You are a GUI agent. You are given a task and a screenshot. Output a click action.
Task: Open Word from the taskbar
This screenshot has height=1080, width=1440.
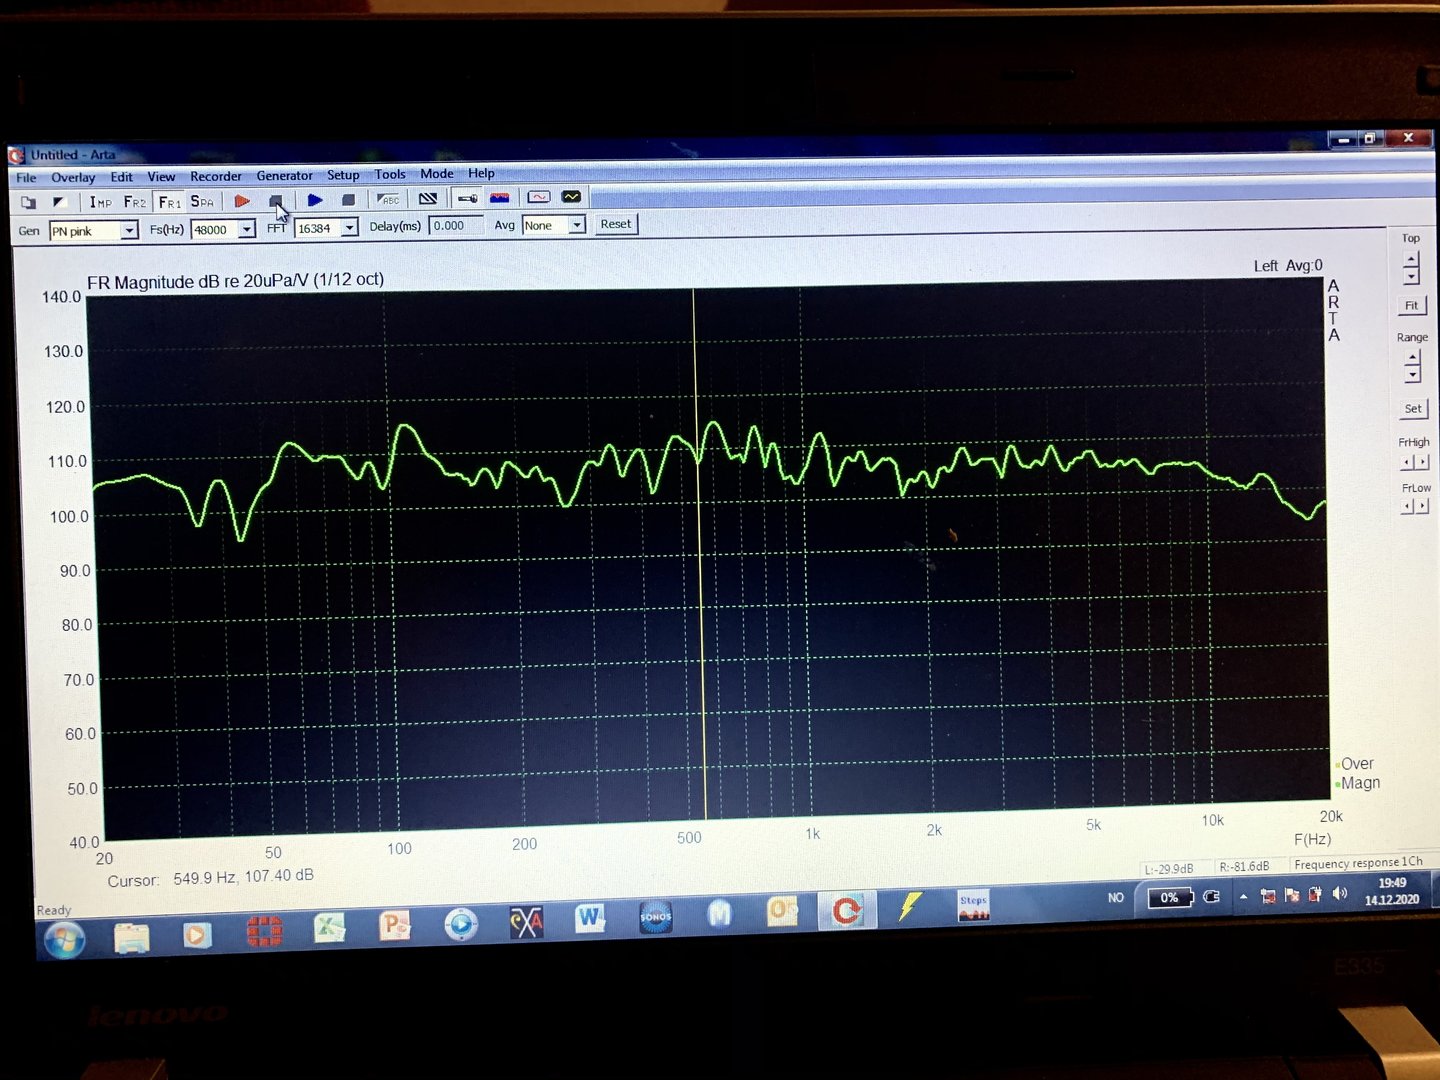tap(590, 917)
